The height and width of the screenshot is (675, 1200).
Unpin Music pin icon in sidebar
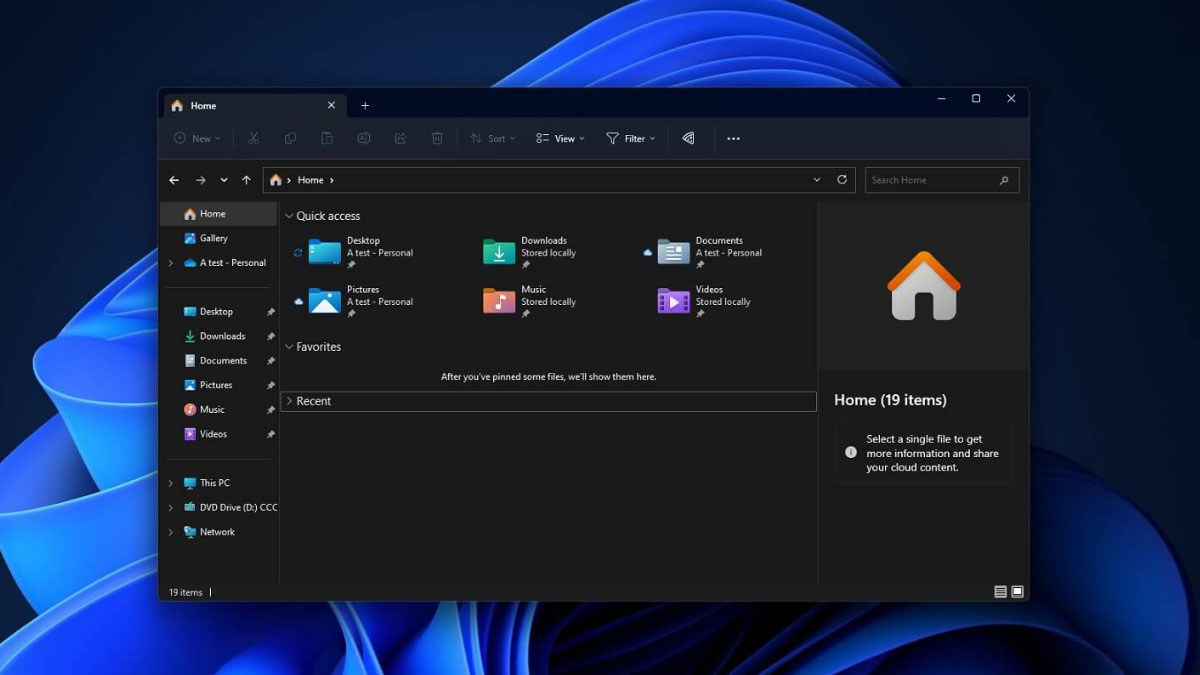[270, 410]
